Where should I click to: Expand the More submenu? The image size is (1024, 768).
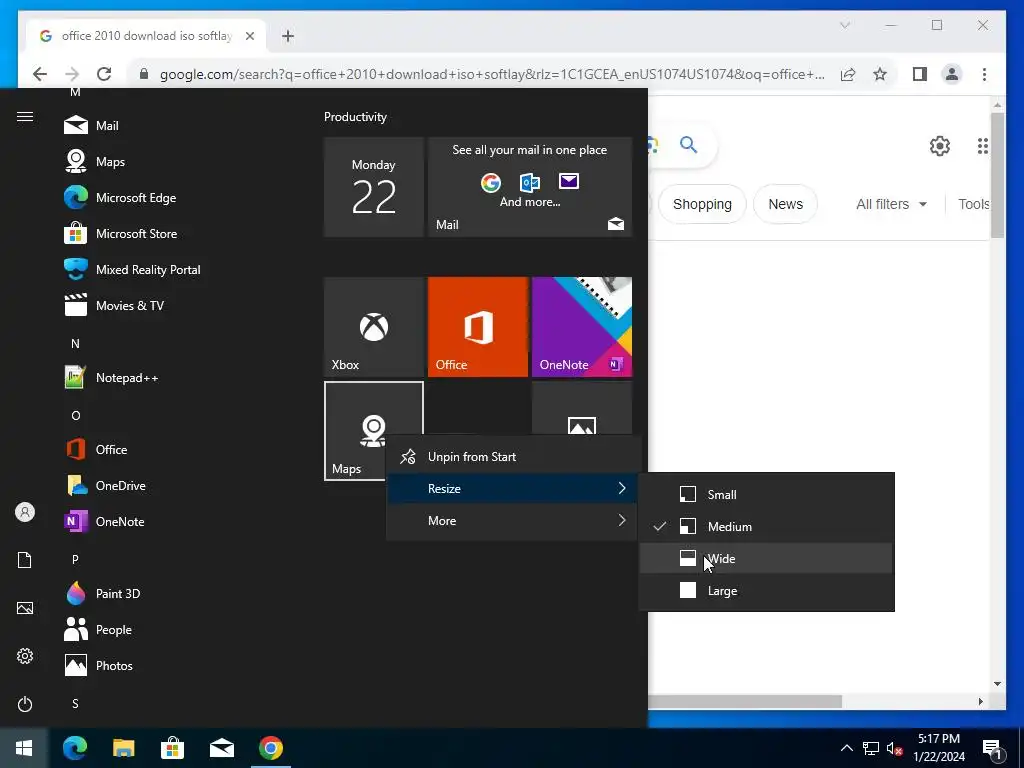(x=512, y=520)
